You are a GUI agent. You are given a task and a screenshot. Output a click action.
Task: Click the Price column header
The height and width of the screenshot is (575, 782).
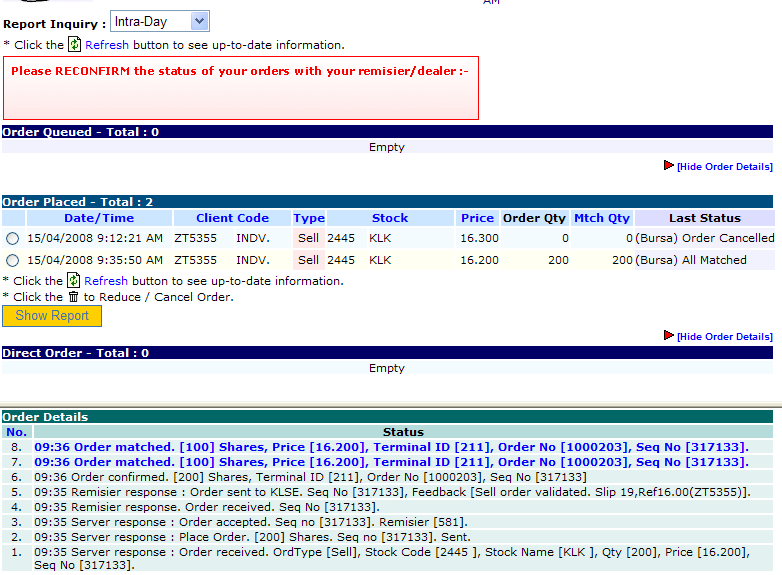pyautogui.click(x=477, y=218)
